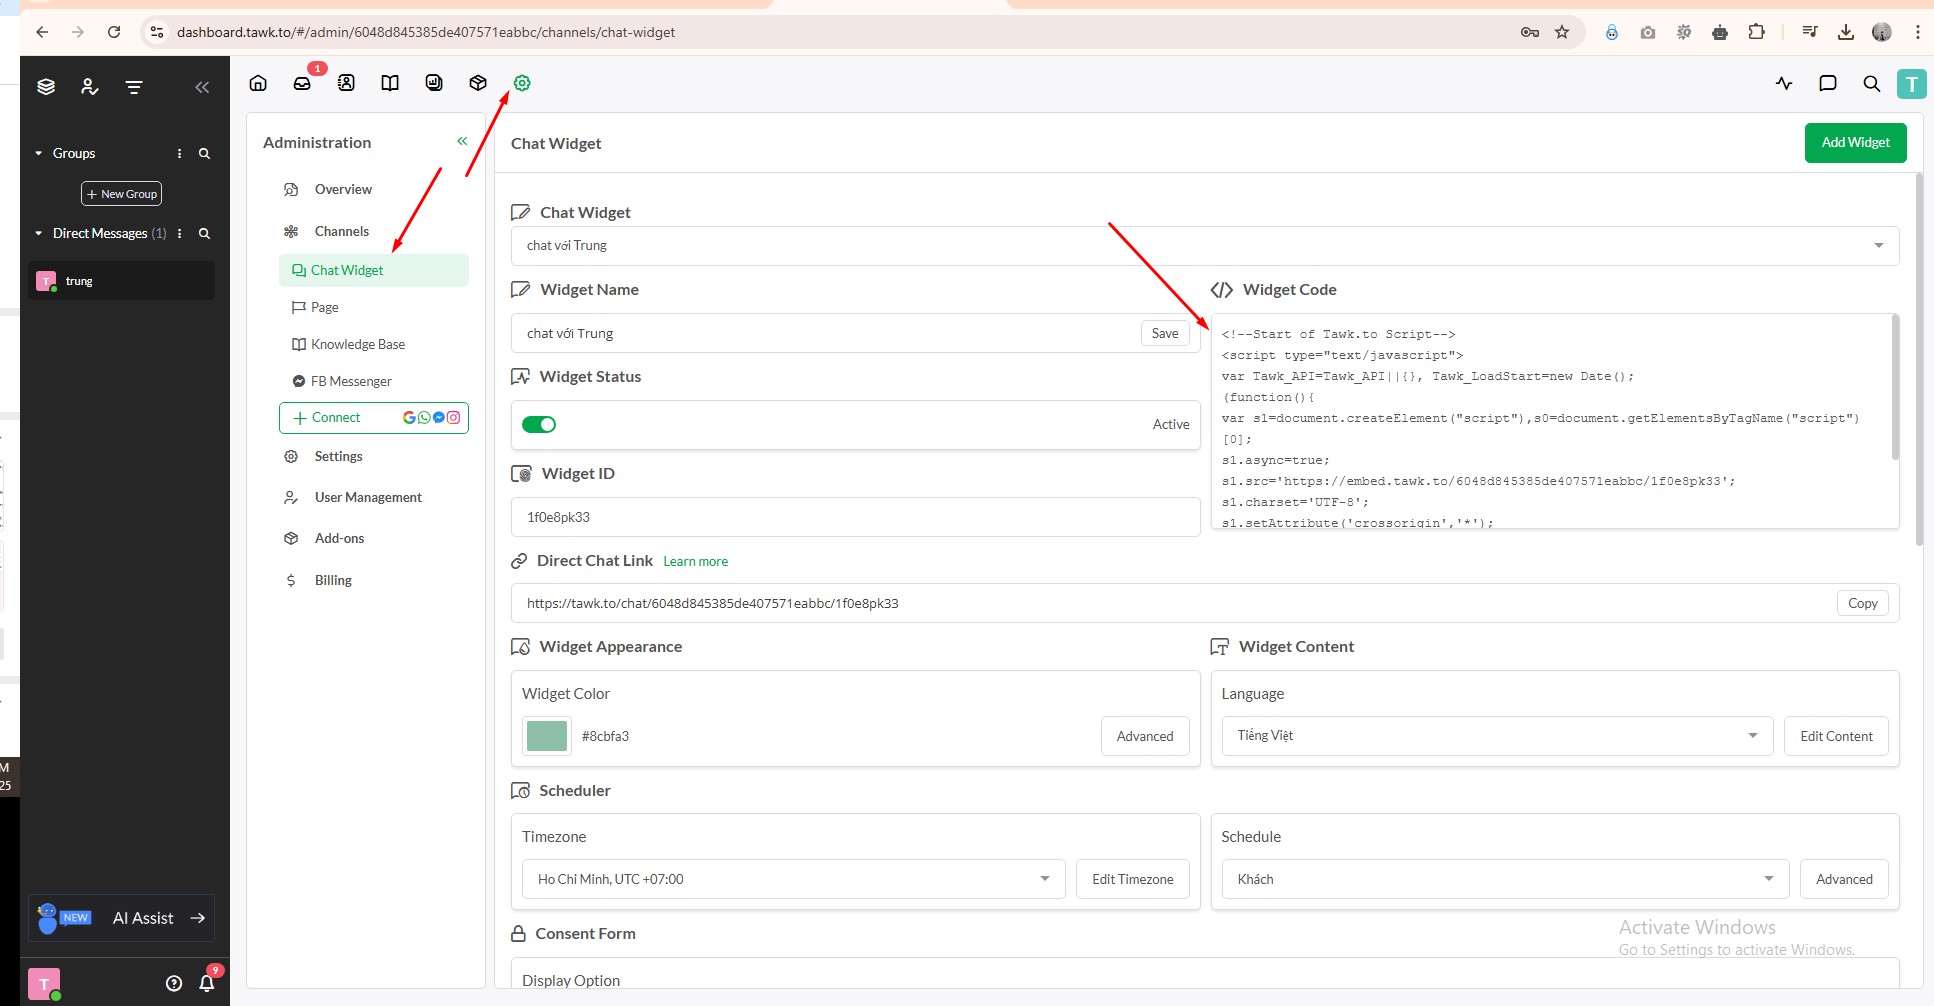Screen dimensions: 1934x1006
Task: Collapse the Groups section
Action: 39,153
